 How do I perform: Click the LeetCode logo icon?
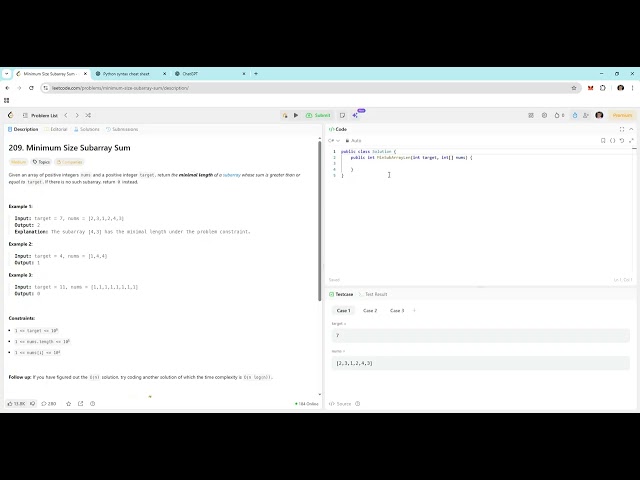(x=11, y=116)
